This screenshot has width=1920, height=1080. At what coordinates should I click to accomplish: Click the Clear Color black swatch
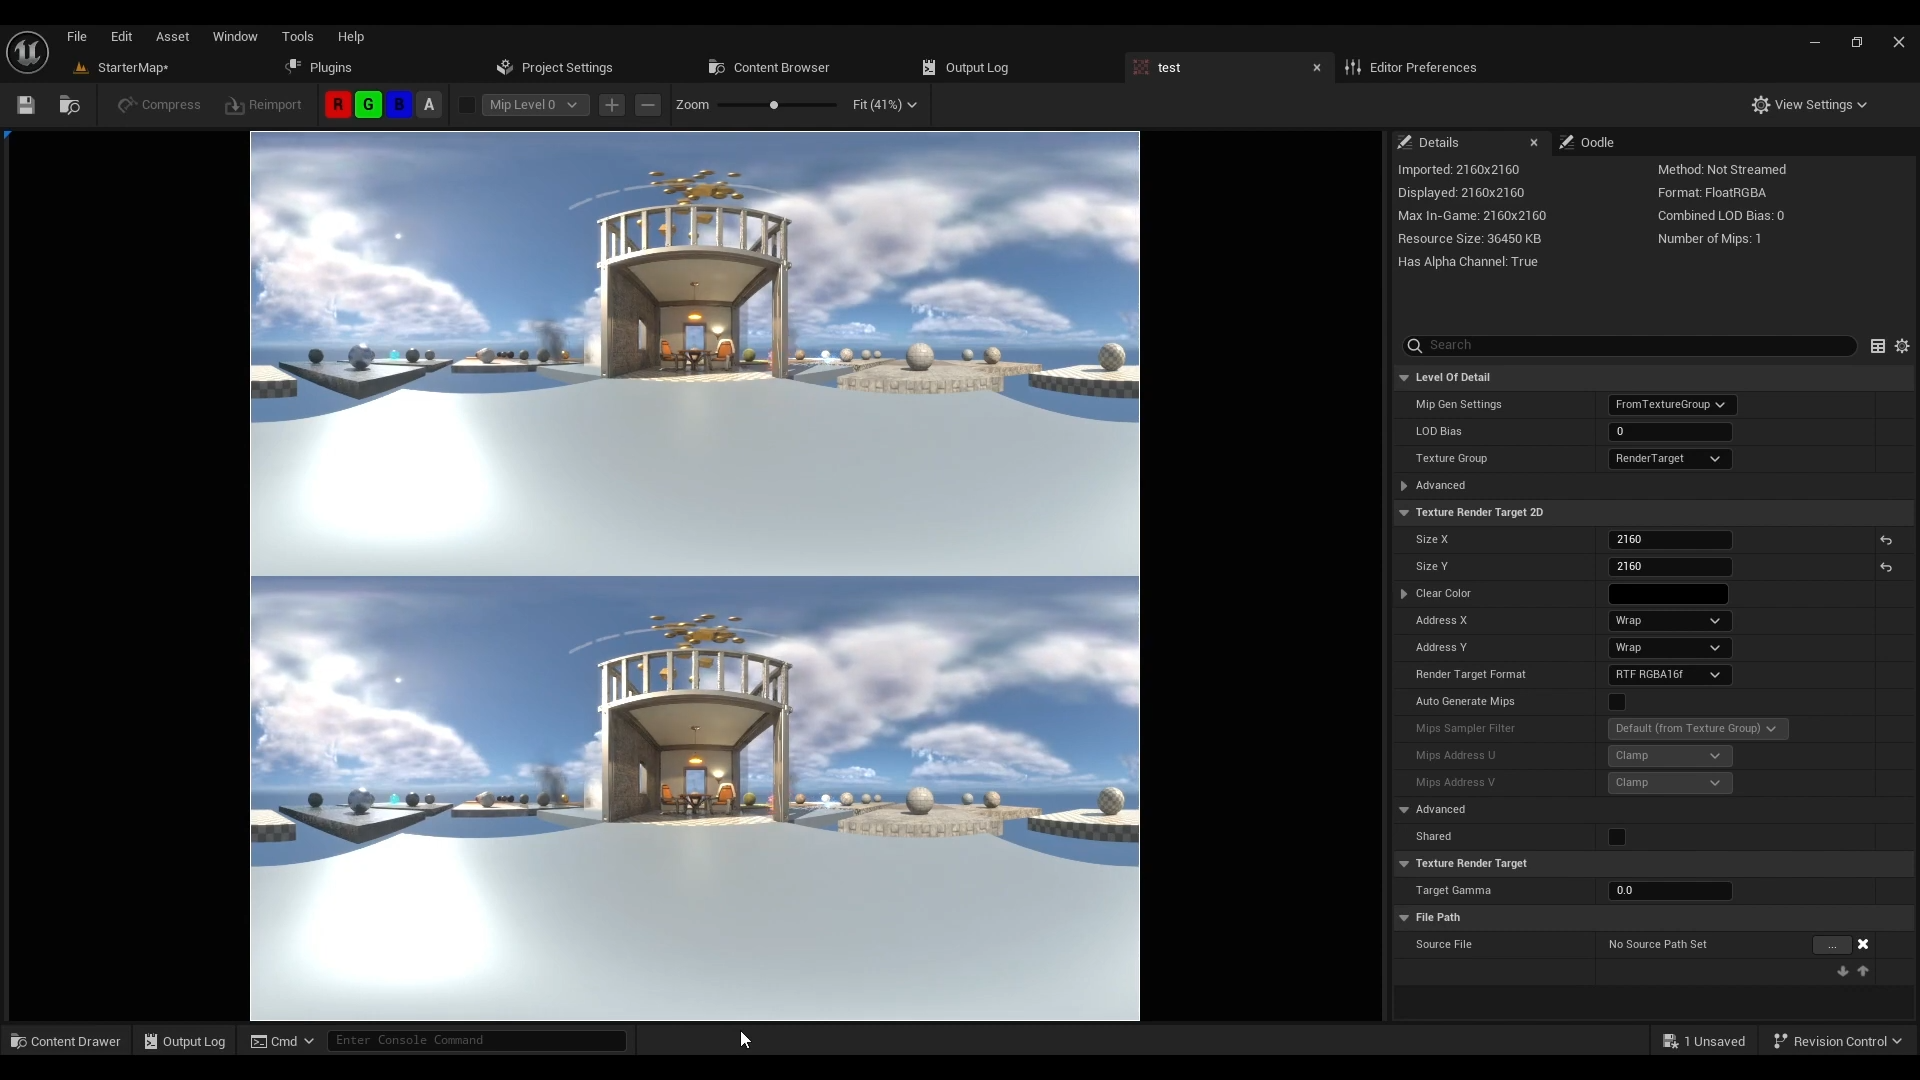point(1668,594)
